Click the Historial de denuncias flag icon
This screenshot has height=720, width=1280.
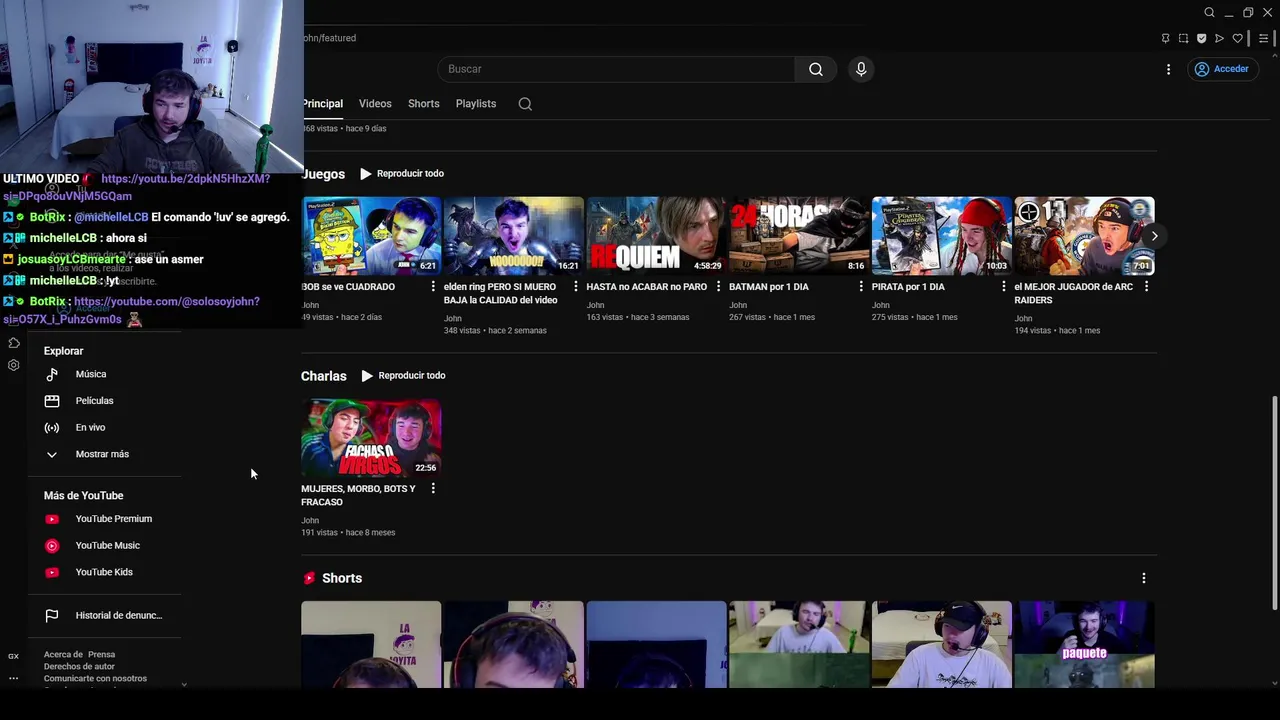point(52,616)
